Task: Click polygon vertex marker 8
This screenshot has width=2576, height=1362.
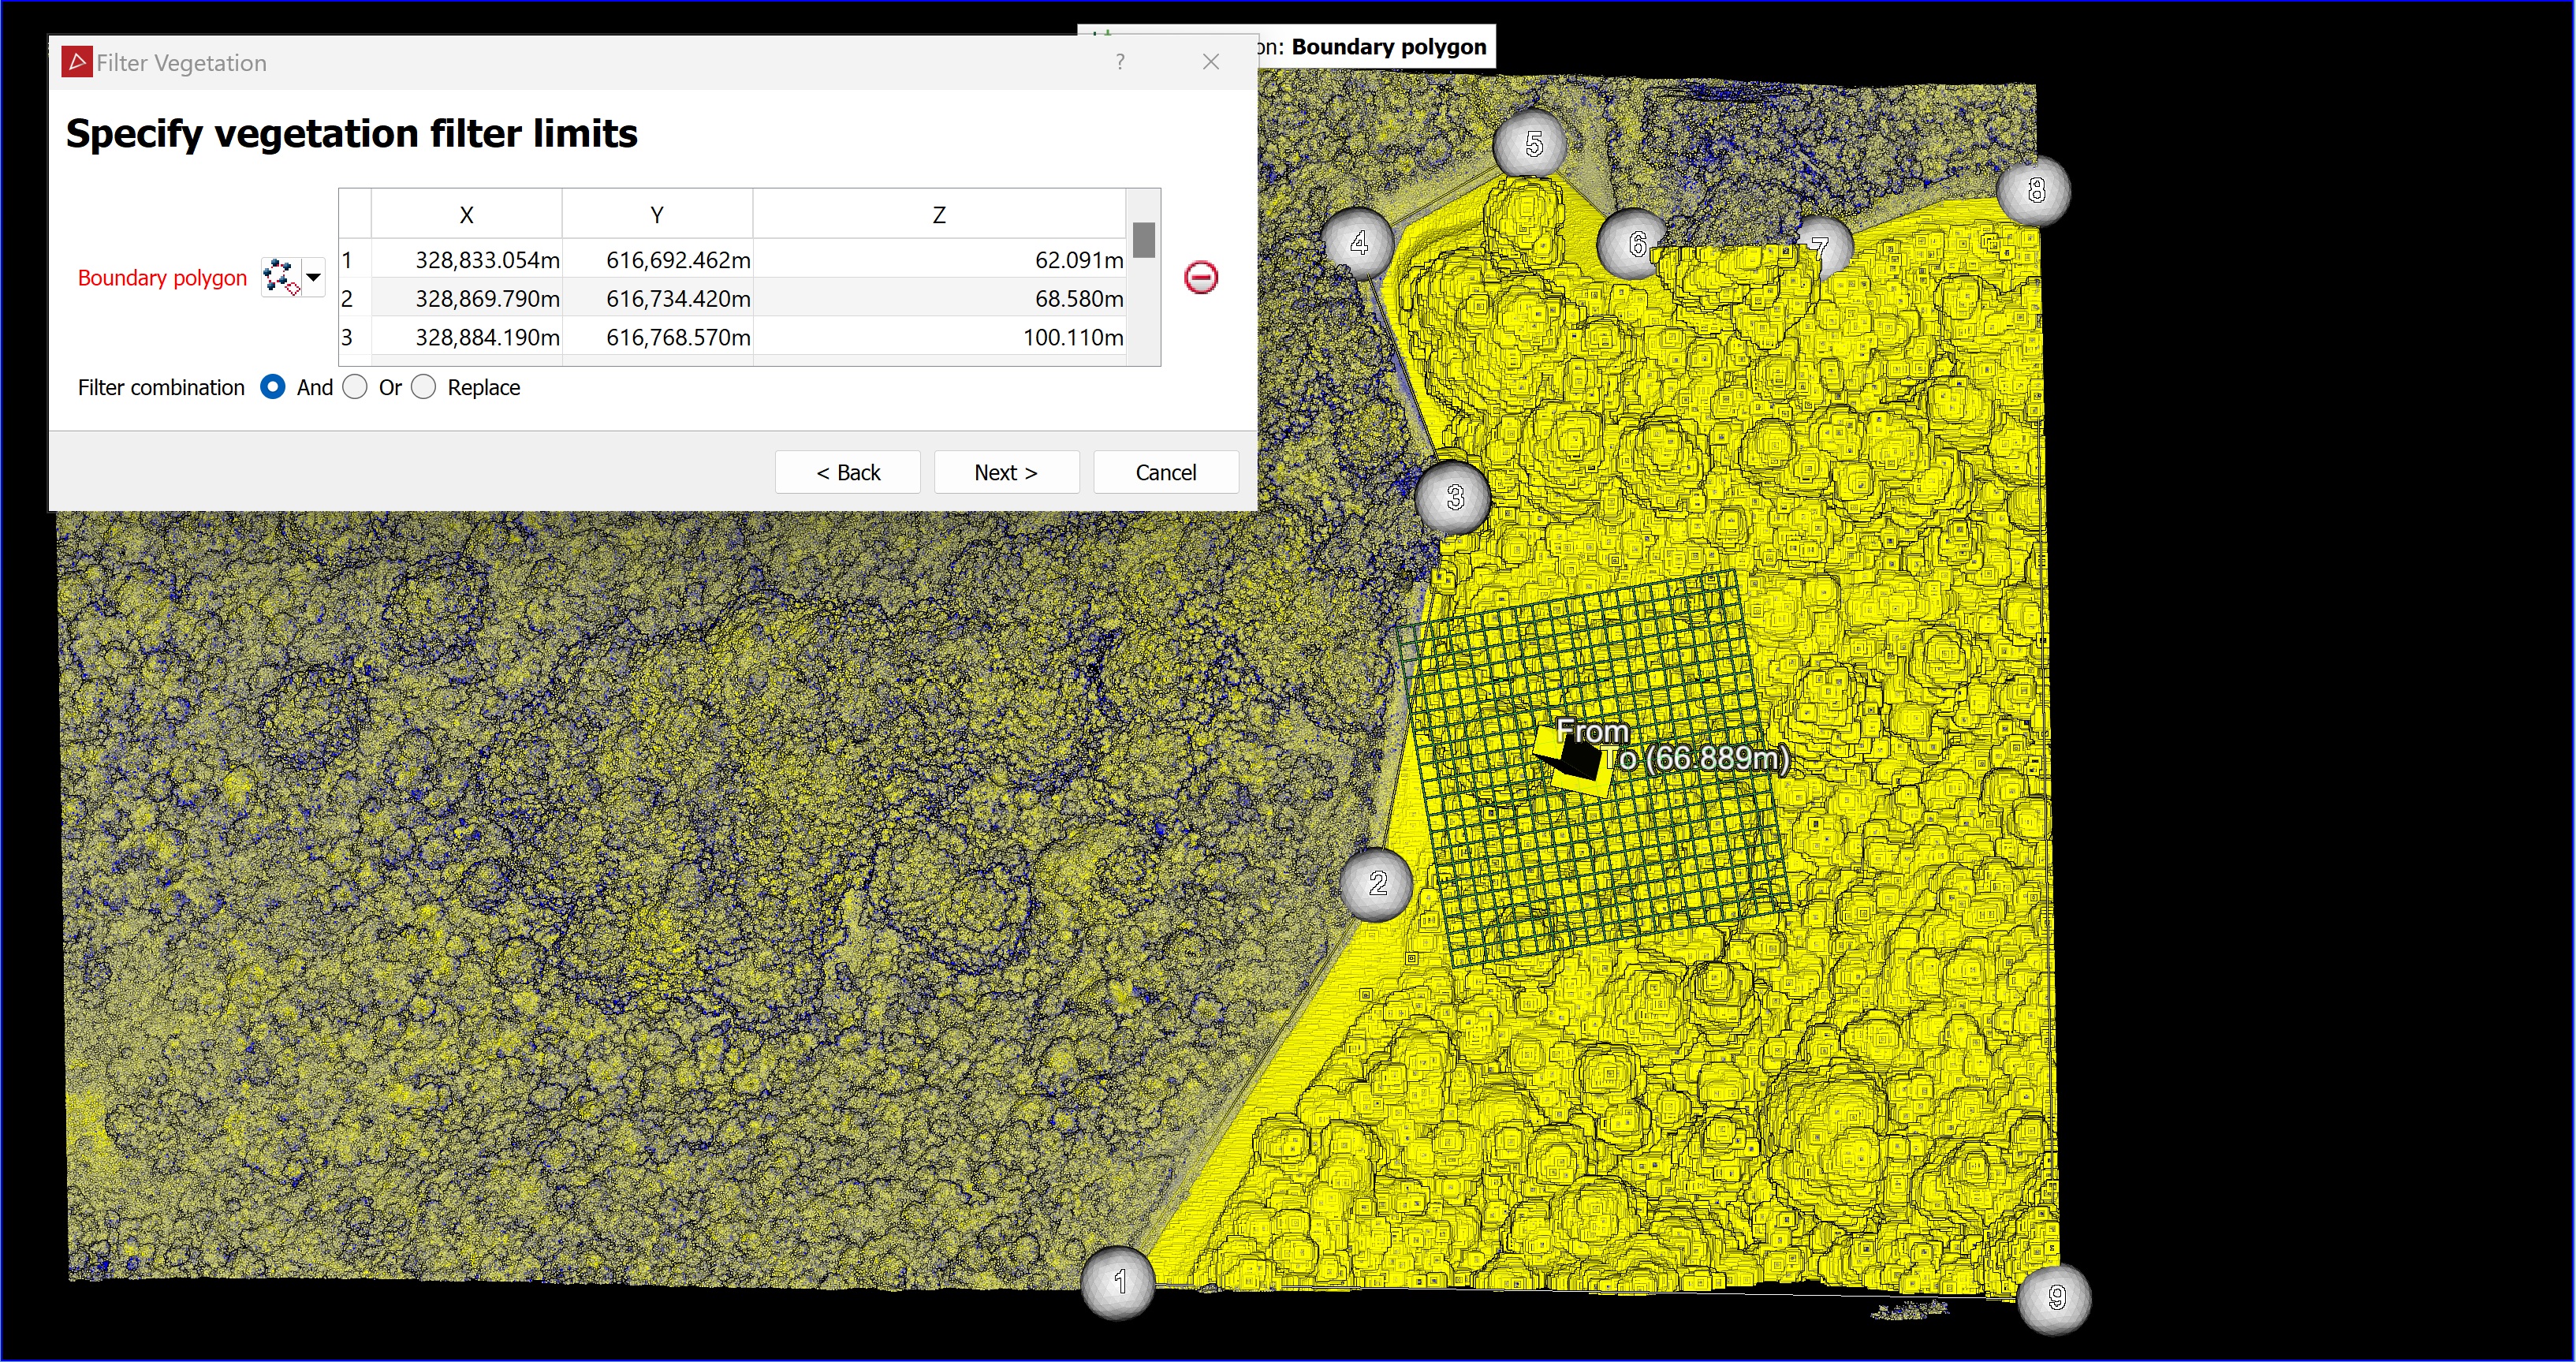Action: (2034, 190)
